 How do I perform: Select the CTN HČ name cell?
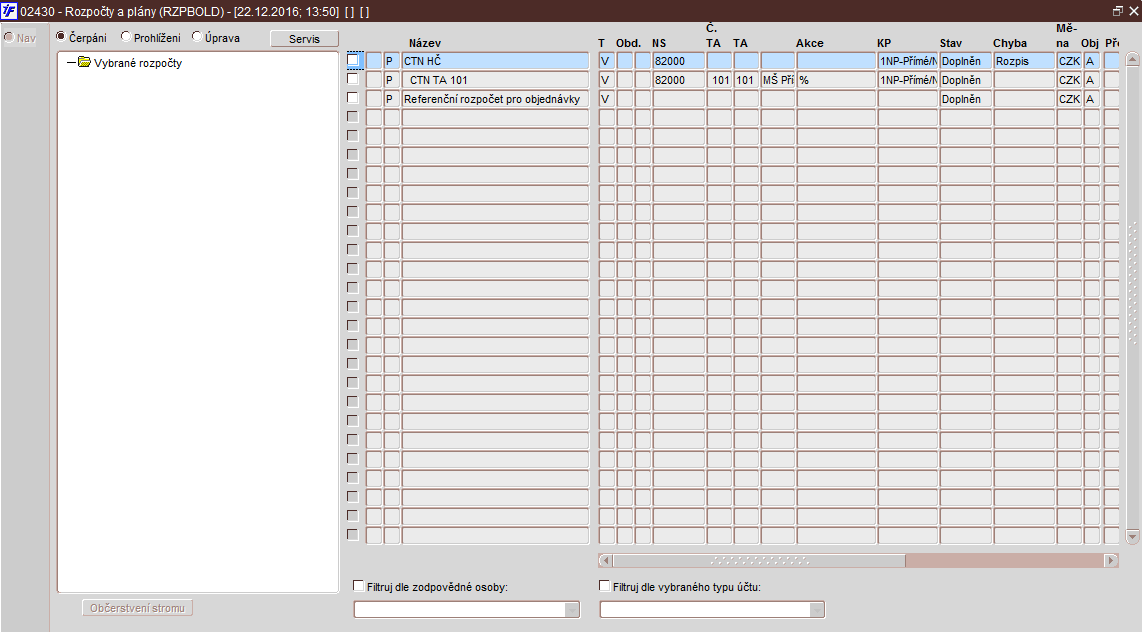point(495,61)
